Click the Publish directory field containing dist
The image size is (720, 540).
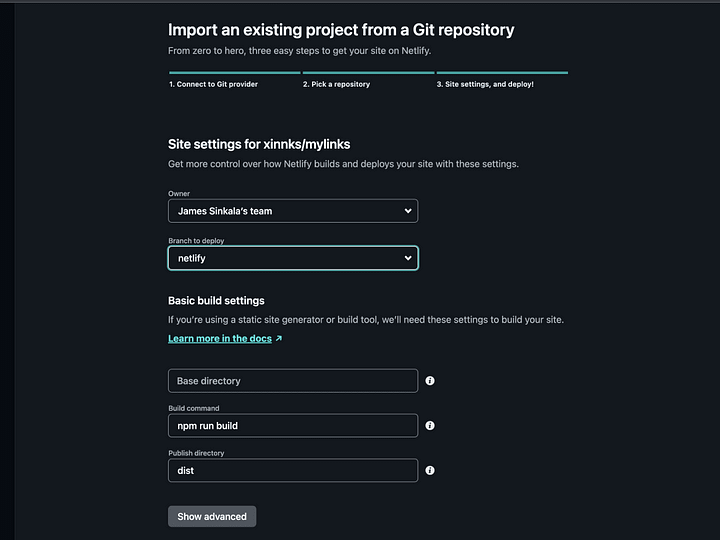click(293, 470)
